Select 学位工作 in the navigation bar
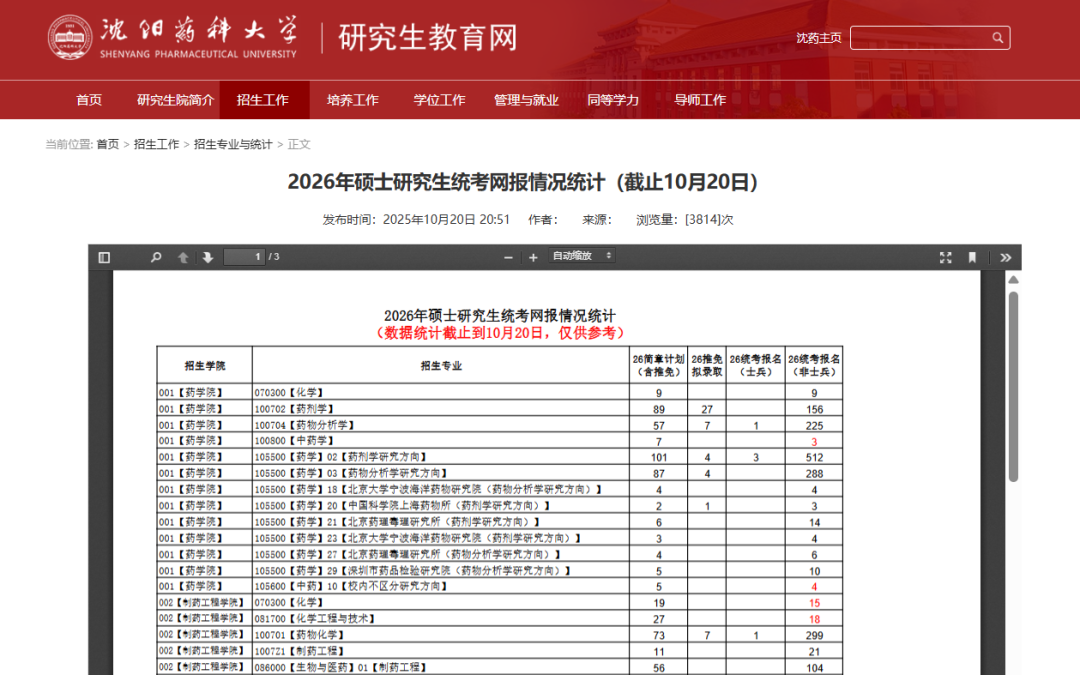Image resolution: width=1080 pixels, height=675 pixels. coord(439,100)
